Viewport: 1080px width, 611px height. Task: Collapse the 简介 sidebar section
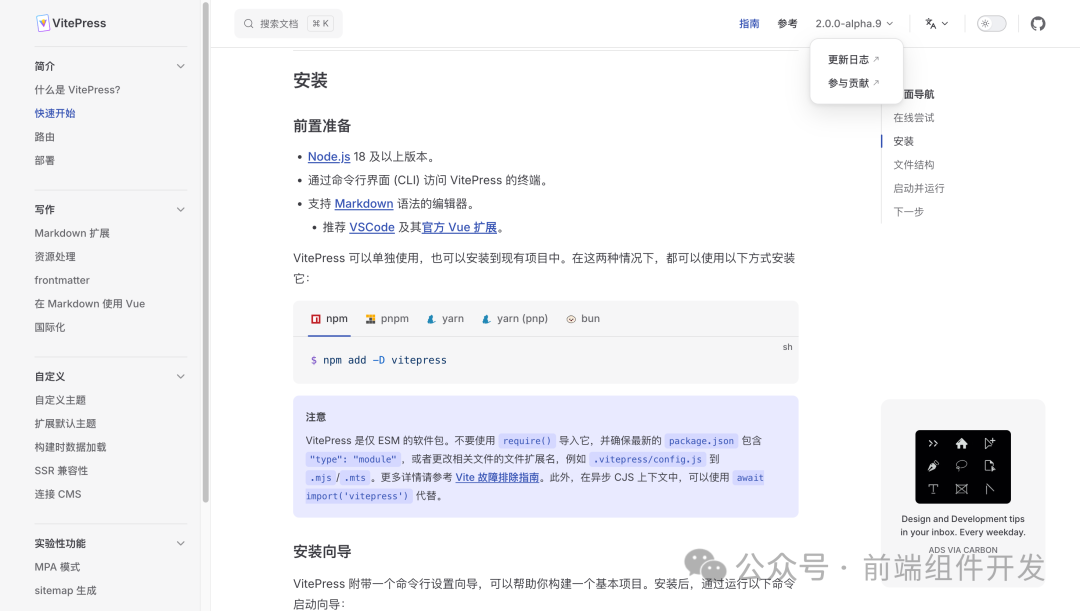pyautogui.click(x=180, y=65)
